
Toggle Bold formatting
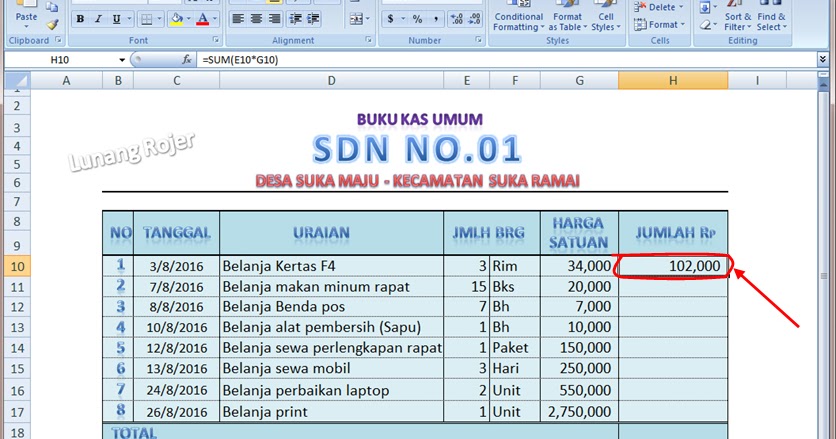point(80,19)
